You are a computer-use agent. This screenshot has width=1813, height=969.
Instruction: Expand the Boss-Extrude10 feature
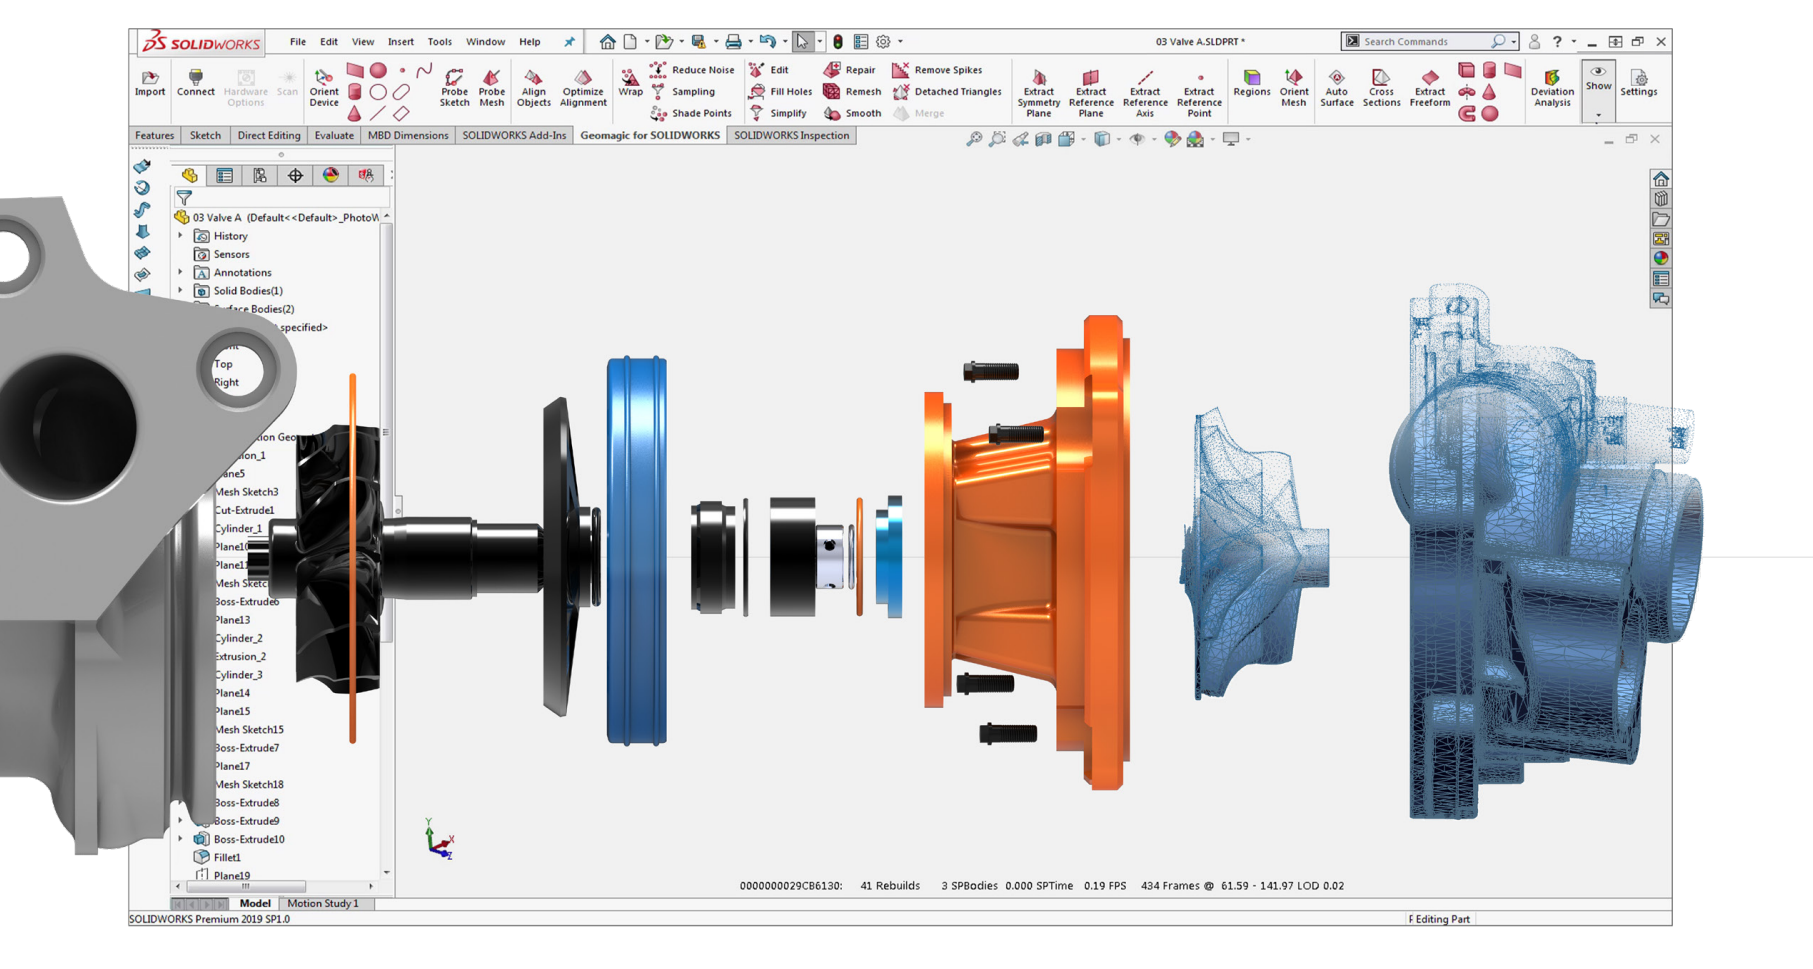181,839
